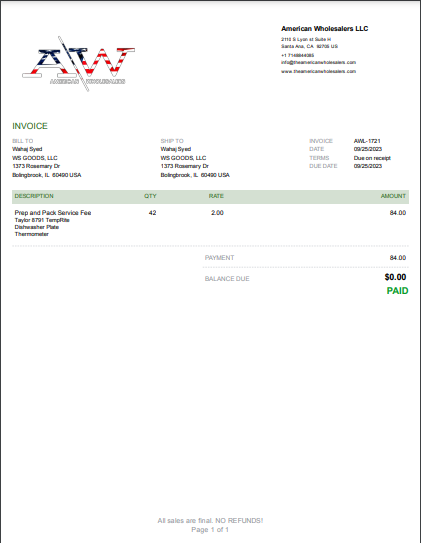421x543 pixels.
Task: Click 'Bolingbrook, IL 60490 USA' under Bill To
Action: [47, 175]
